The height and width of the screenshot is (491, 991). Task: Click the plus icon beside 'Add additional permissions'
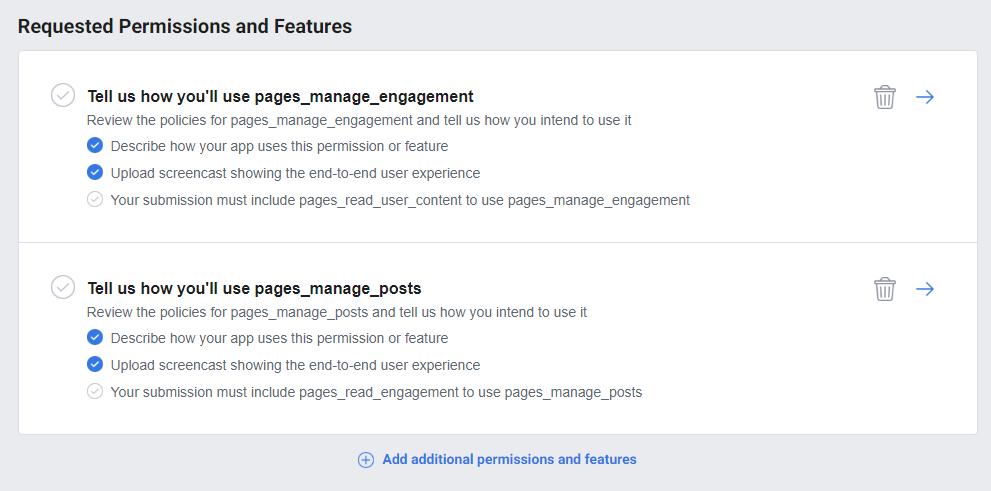(x=366, y=459)
